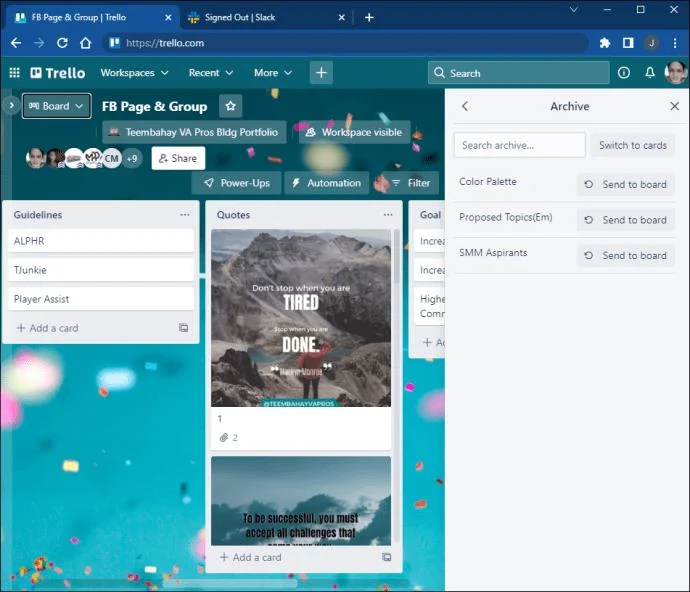
Task: Click the Search archive field
Action: pyautogui.click(x=520, y=145)
